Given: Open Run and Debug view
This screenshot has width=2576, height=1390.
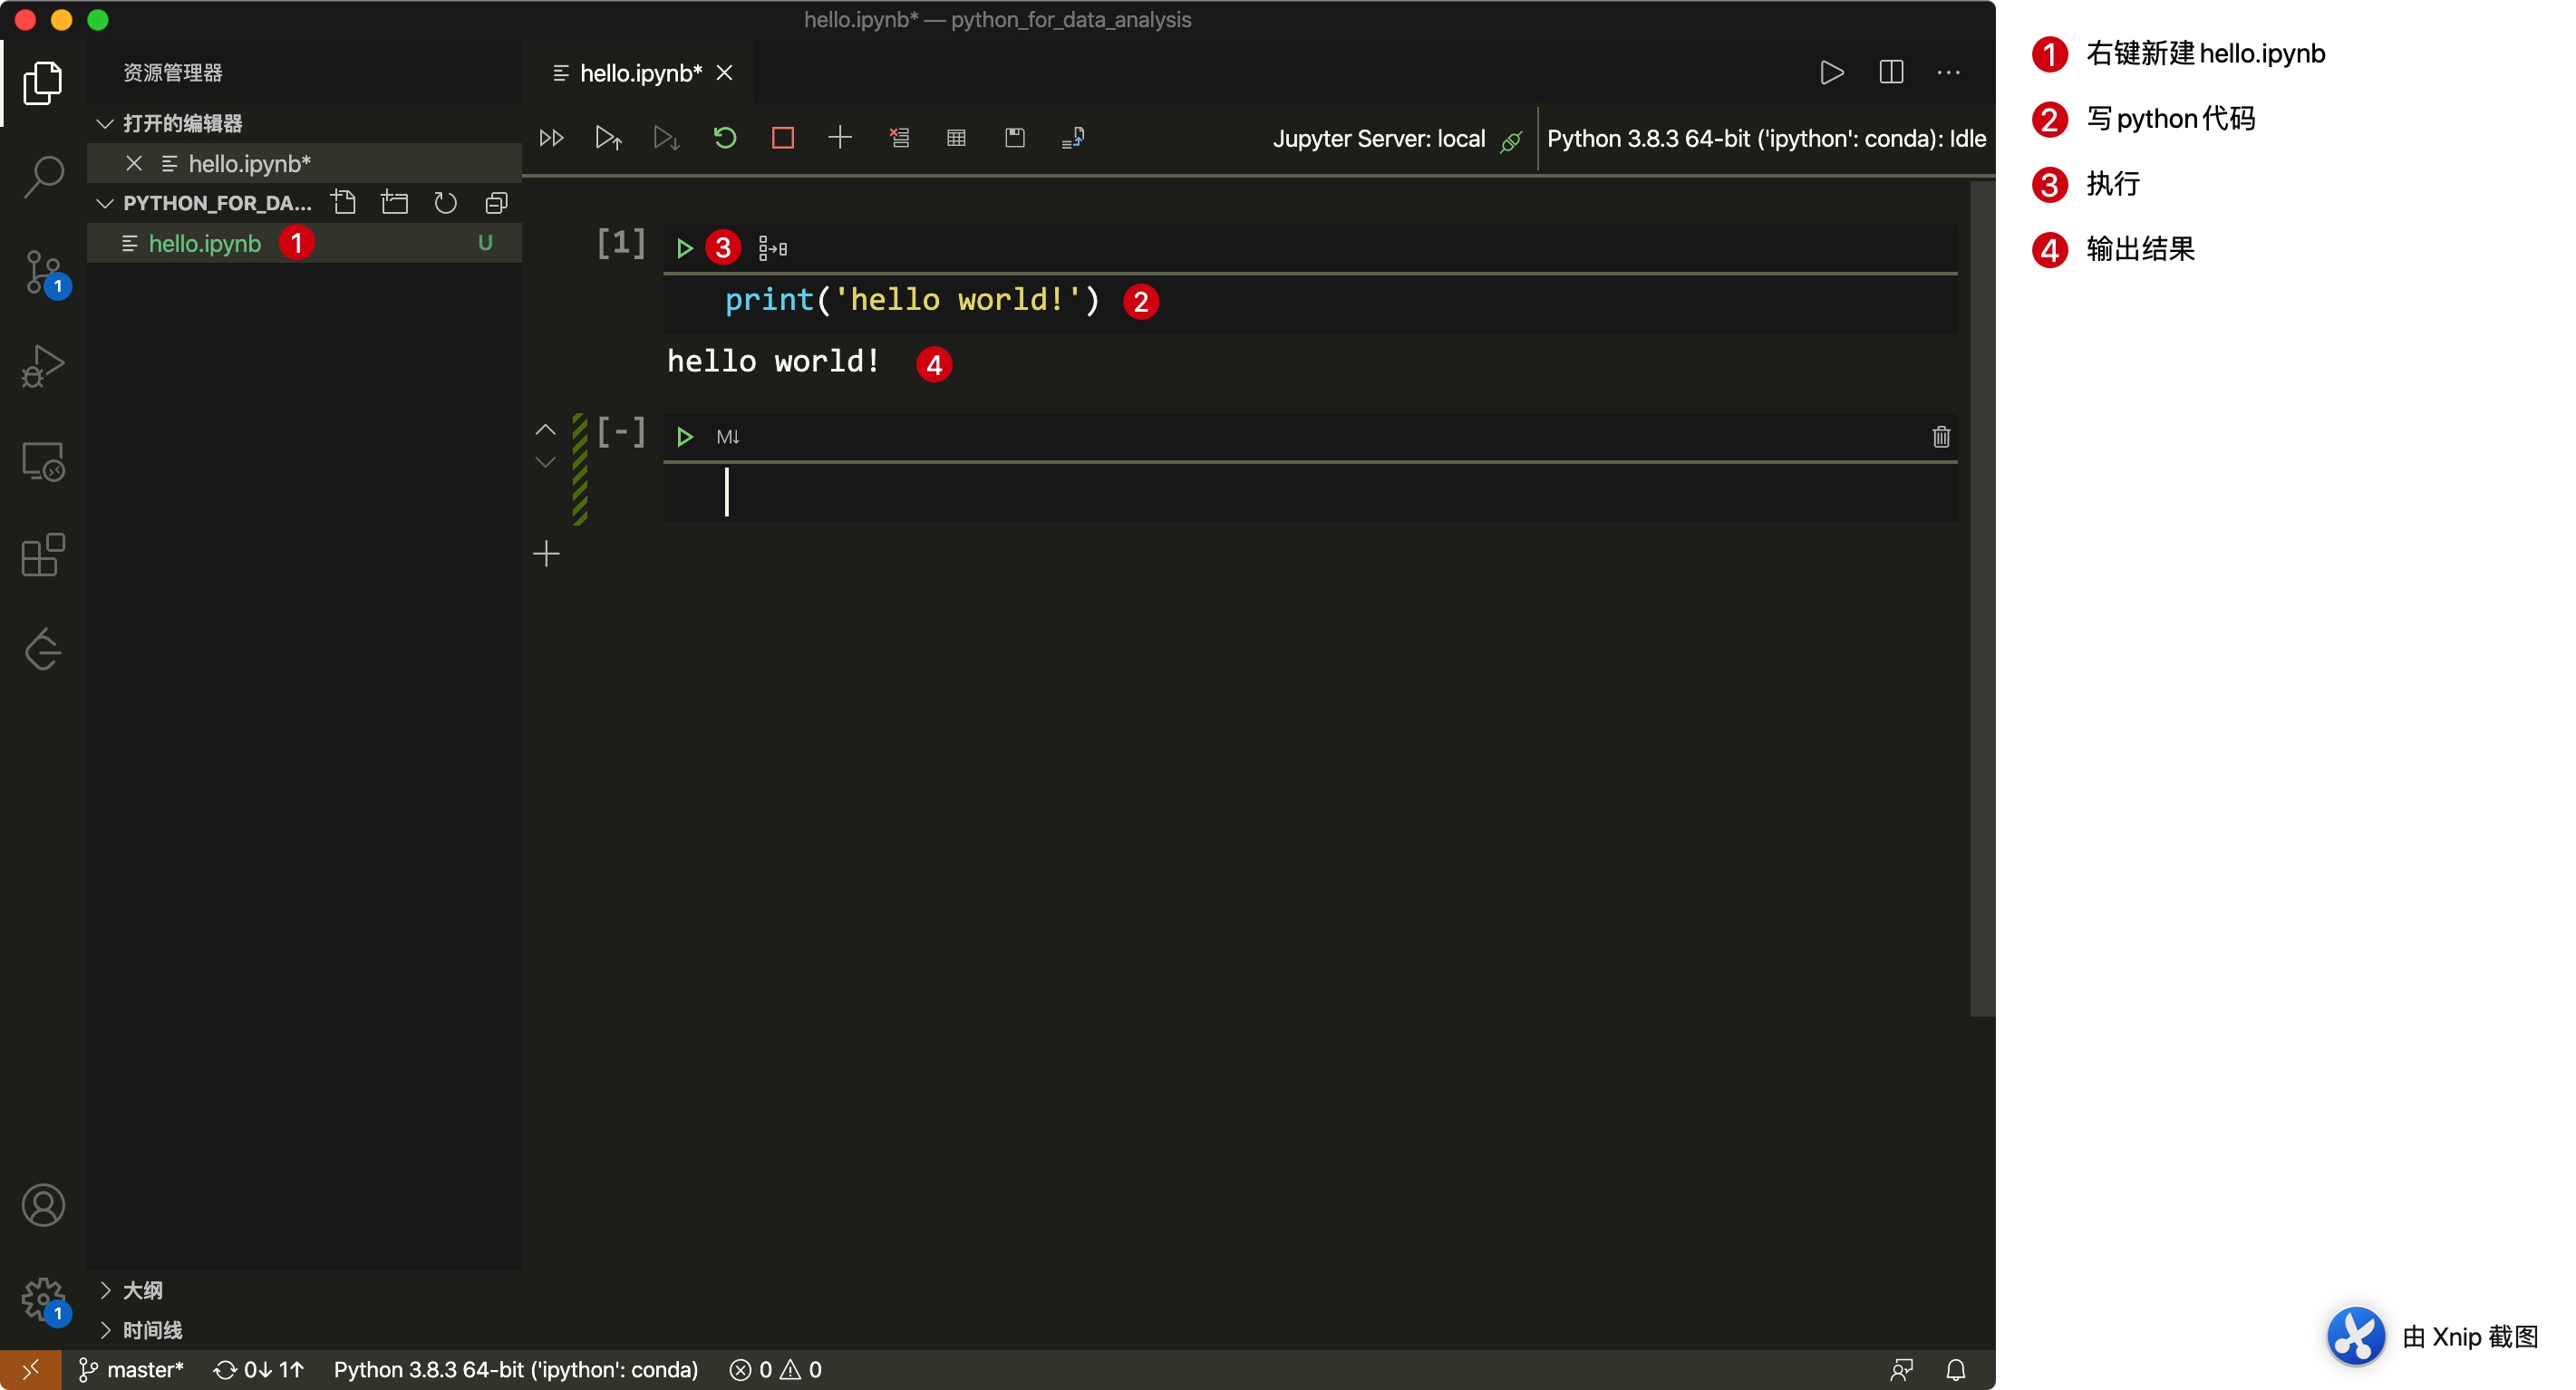Looking at the screenshot, I should coord(43,366).
